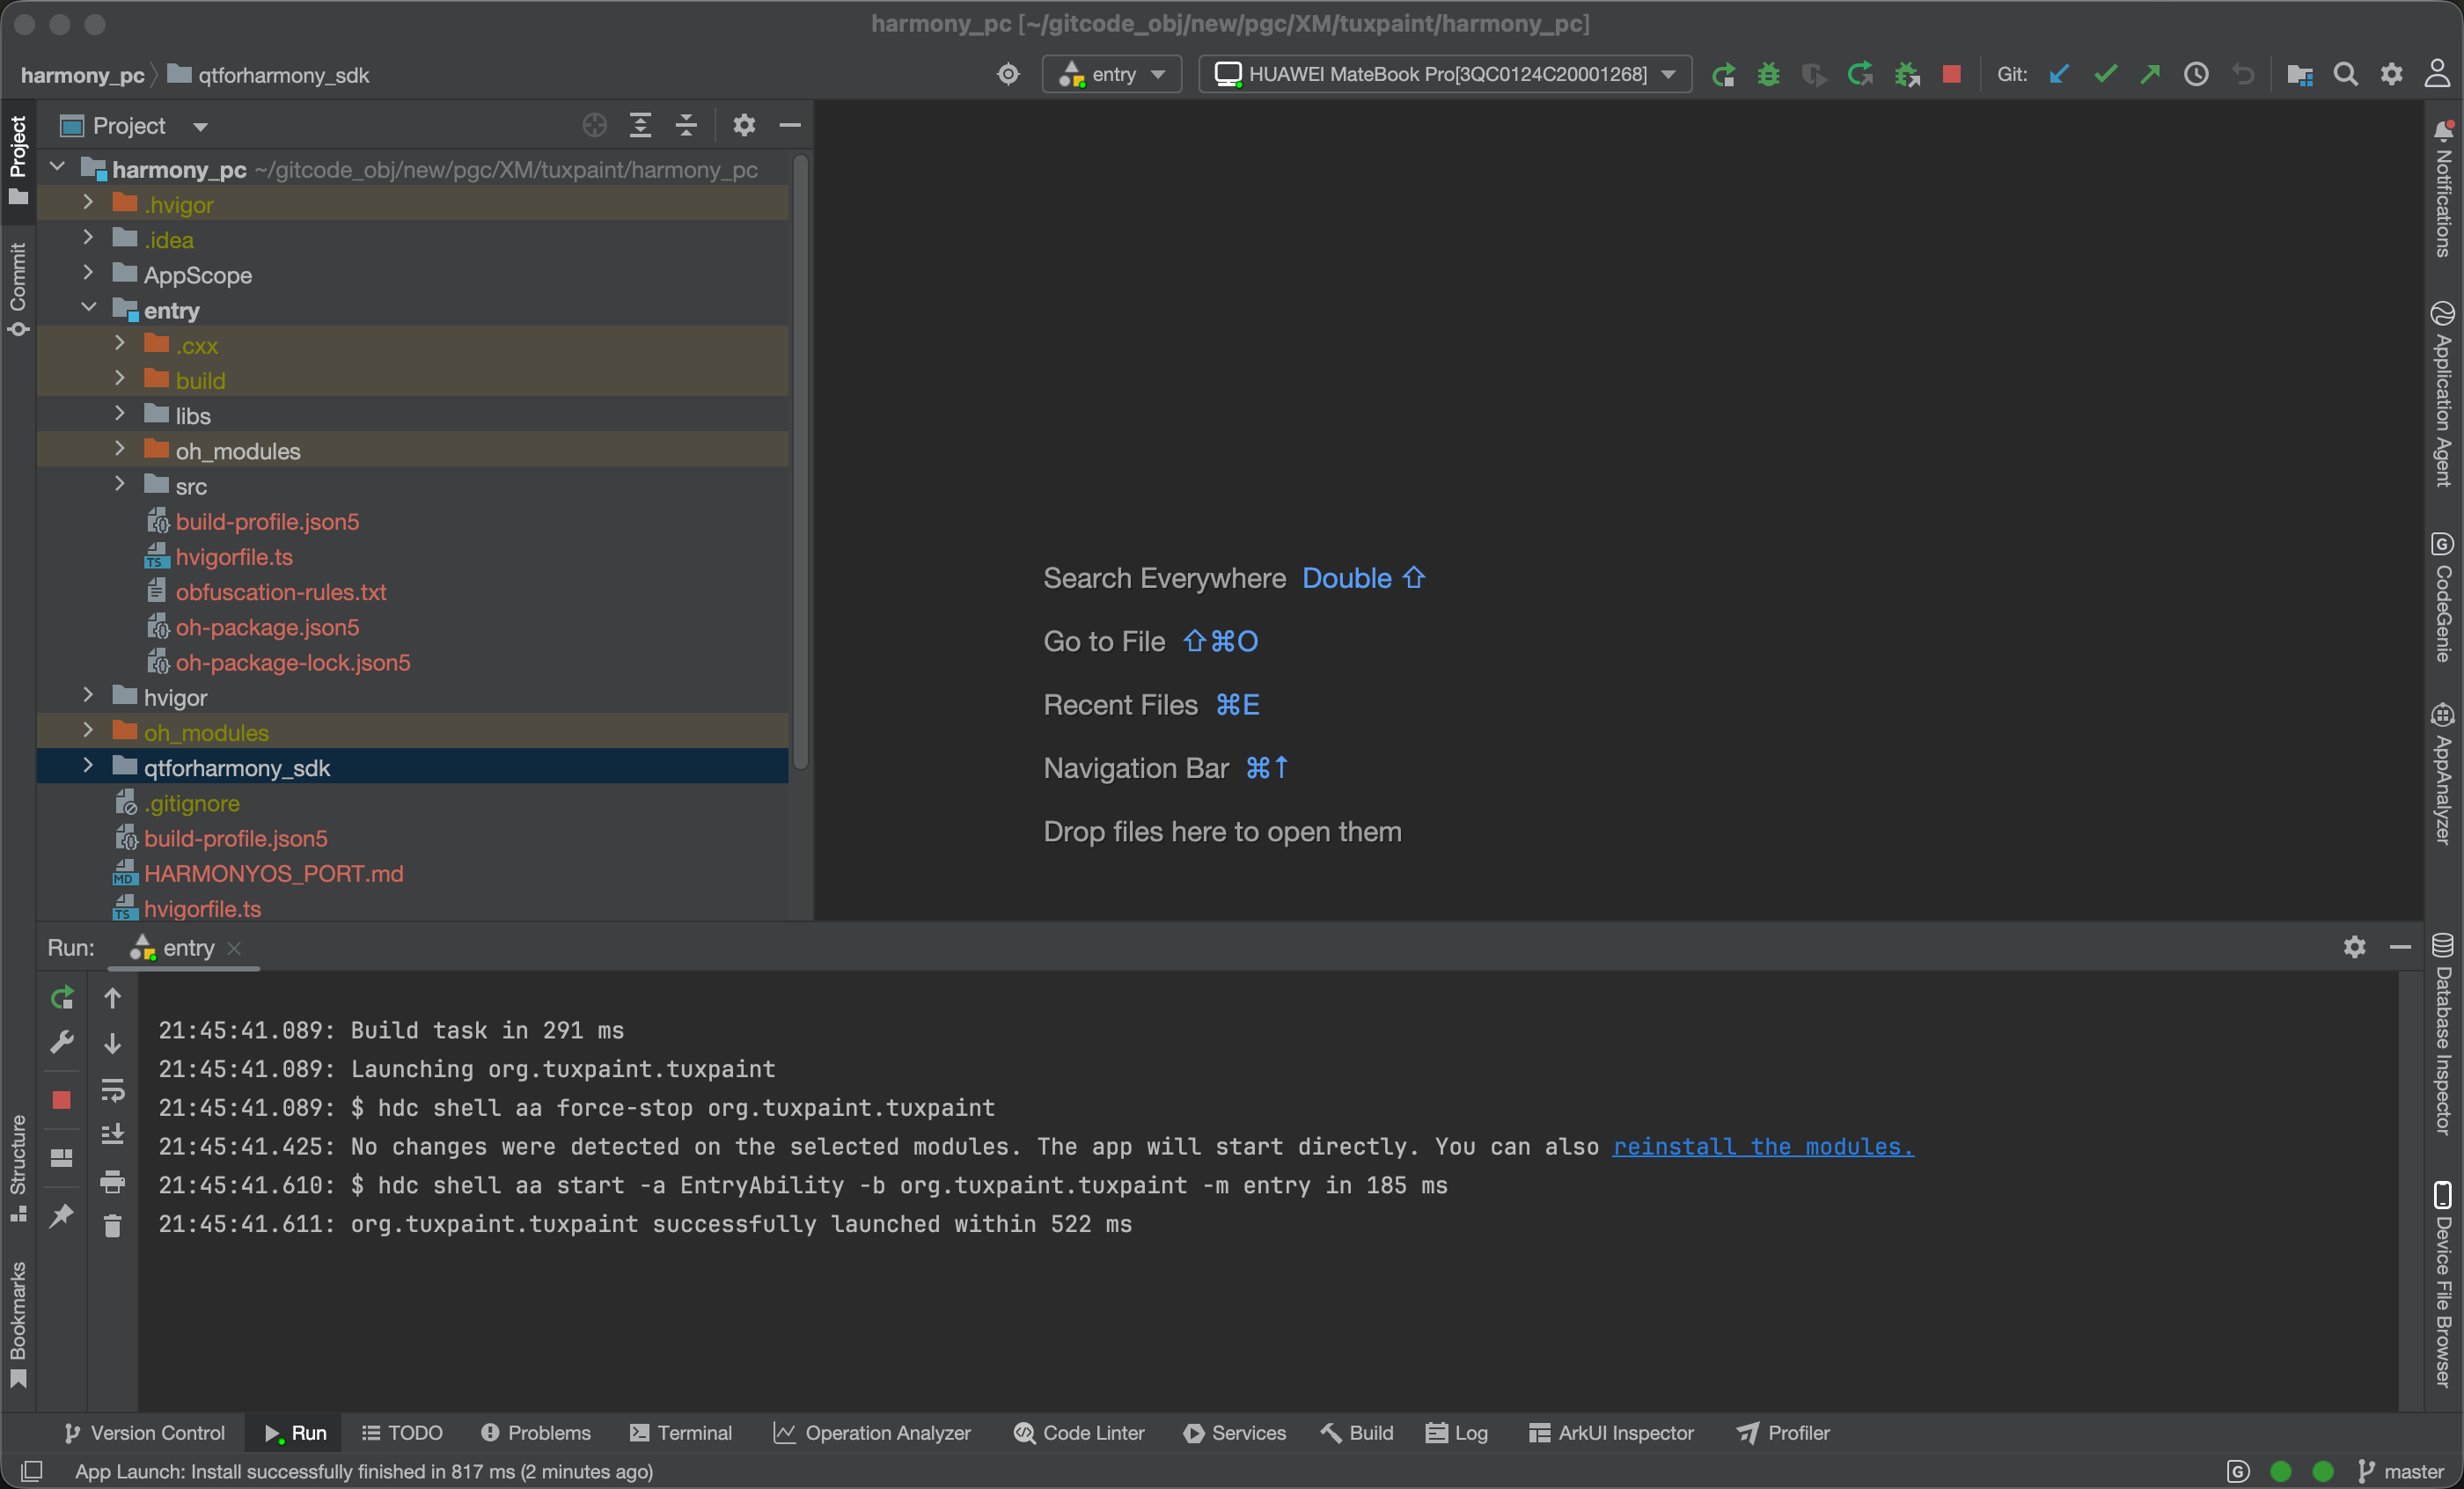Toggle Structure tool window
Viewport: 2464px width, 1489px height.
click(18, 1168)
